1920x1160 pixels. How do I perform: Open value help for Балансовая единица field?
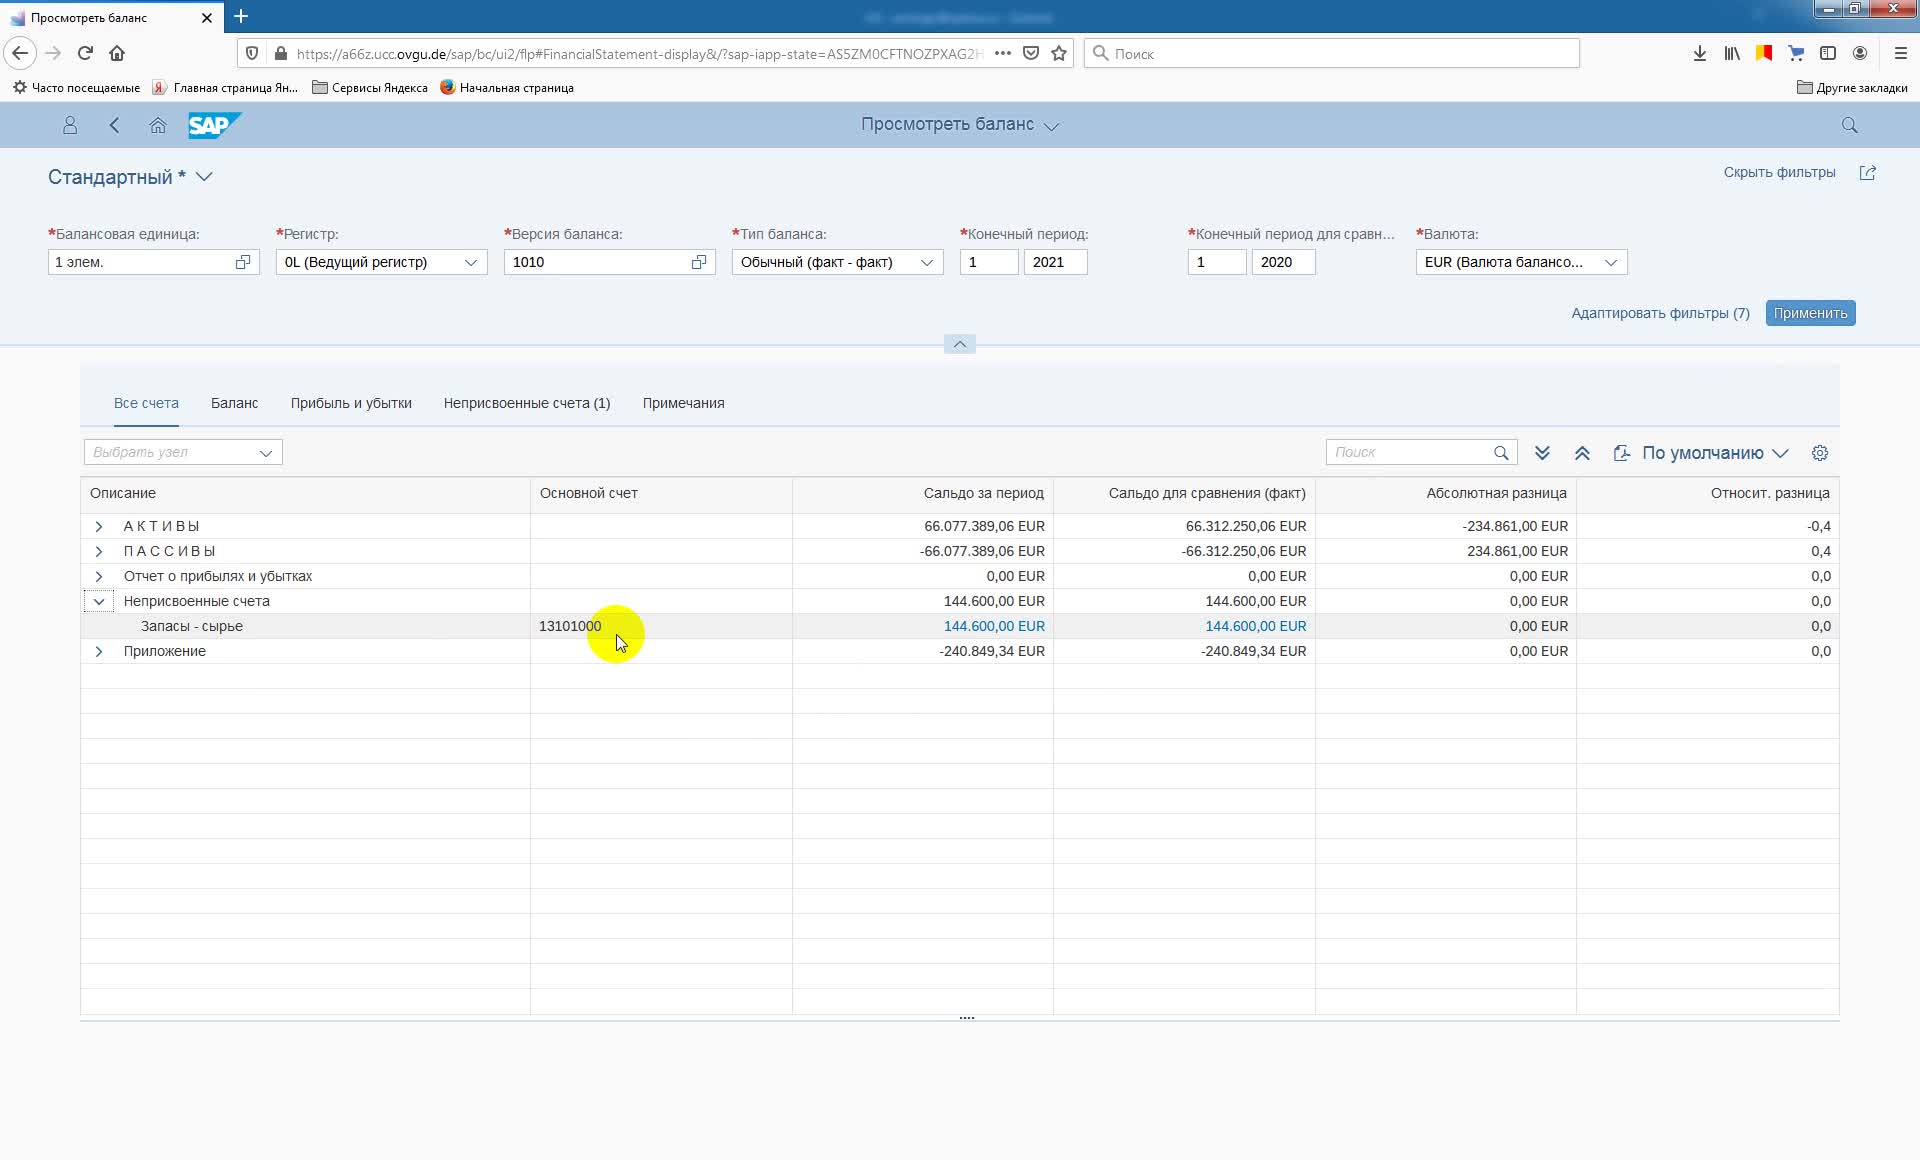point(243,262)
